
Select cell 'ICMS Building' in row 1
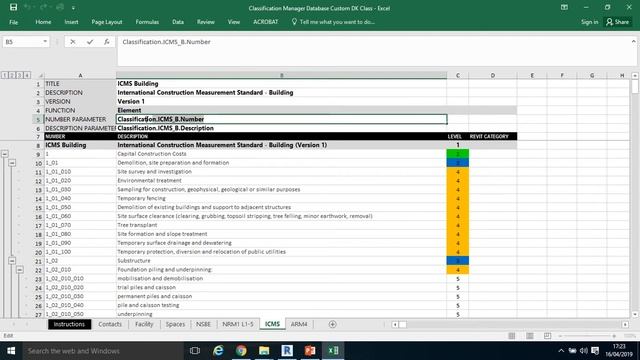click(282, 84)
